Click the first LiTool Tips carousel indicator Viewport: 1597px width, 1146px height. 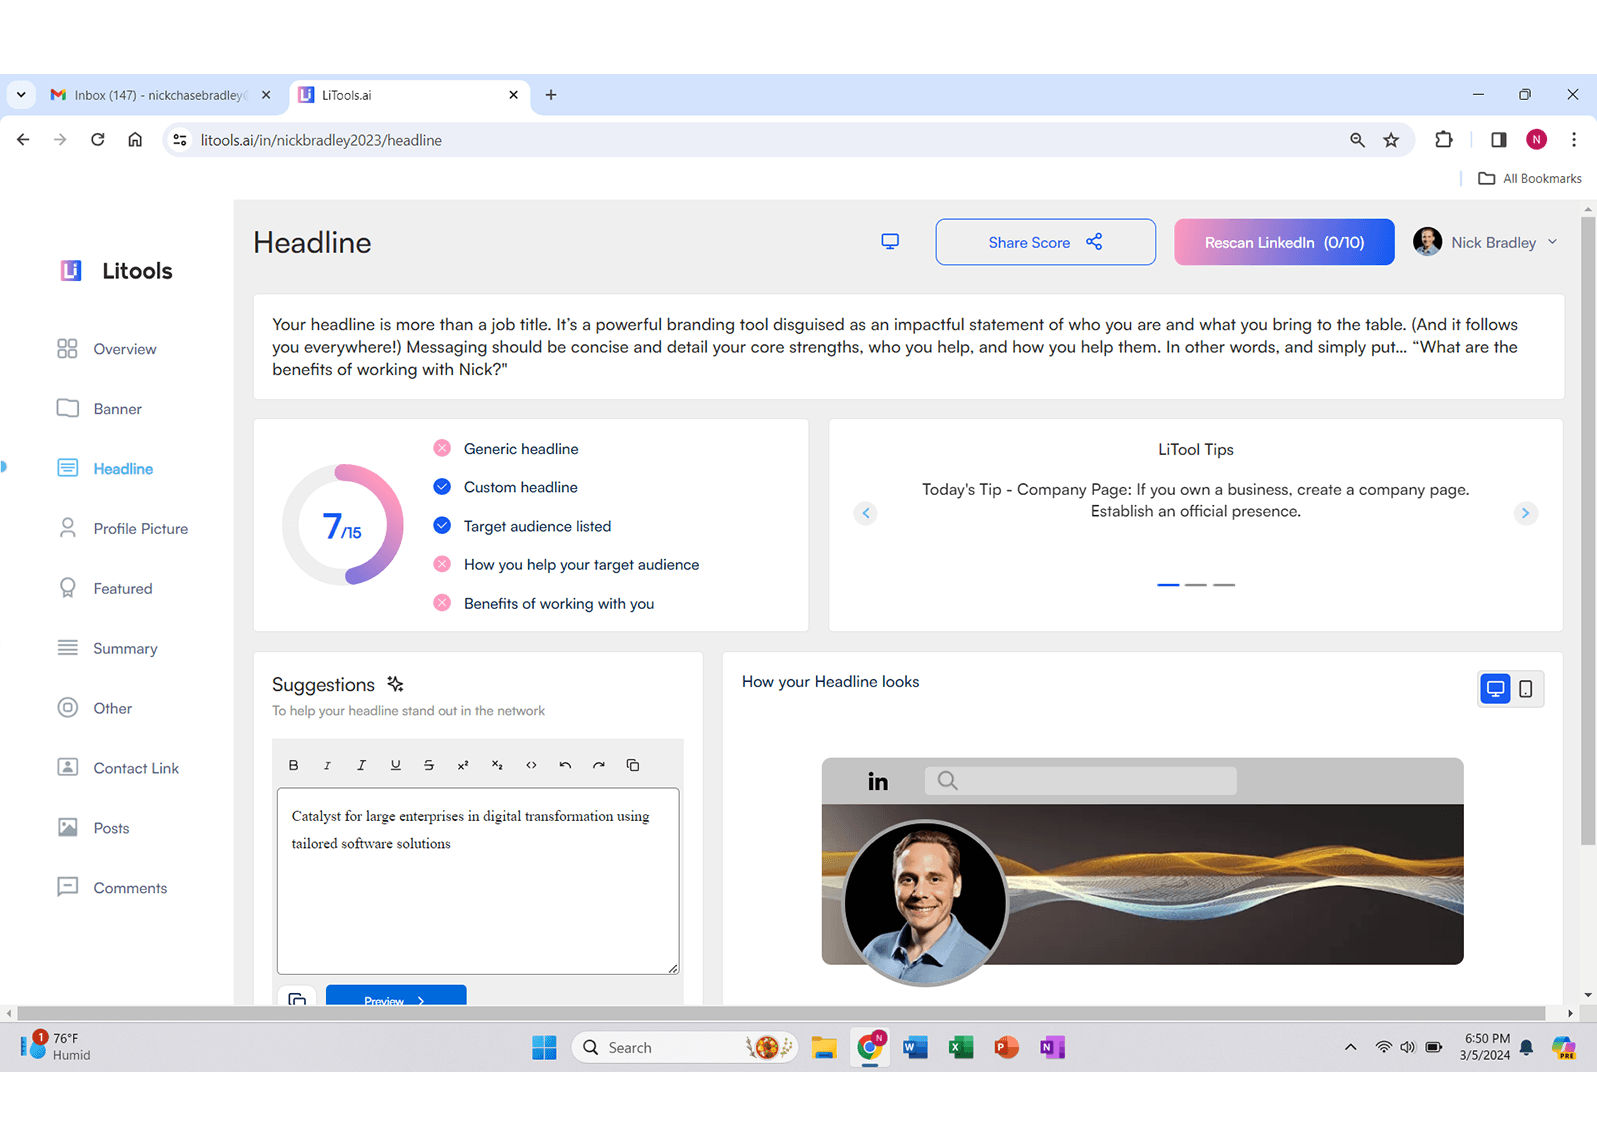tap(1168, 584)
